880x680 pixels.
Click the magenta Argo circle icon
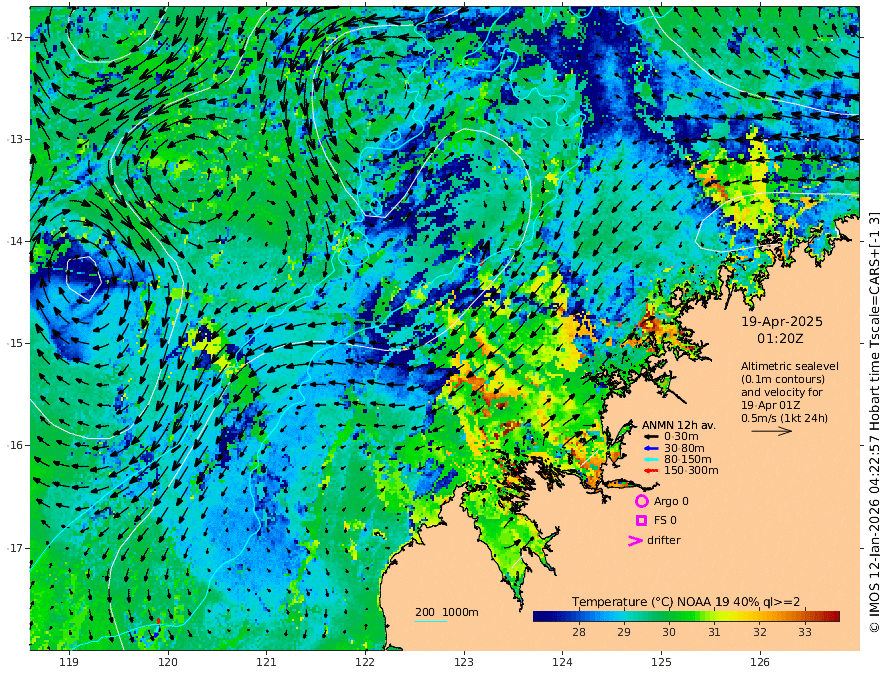point(641,501)
